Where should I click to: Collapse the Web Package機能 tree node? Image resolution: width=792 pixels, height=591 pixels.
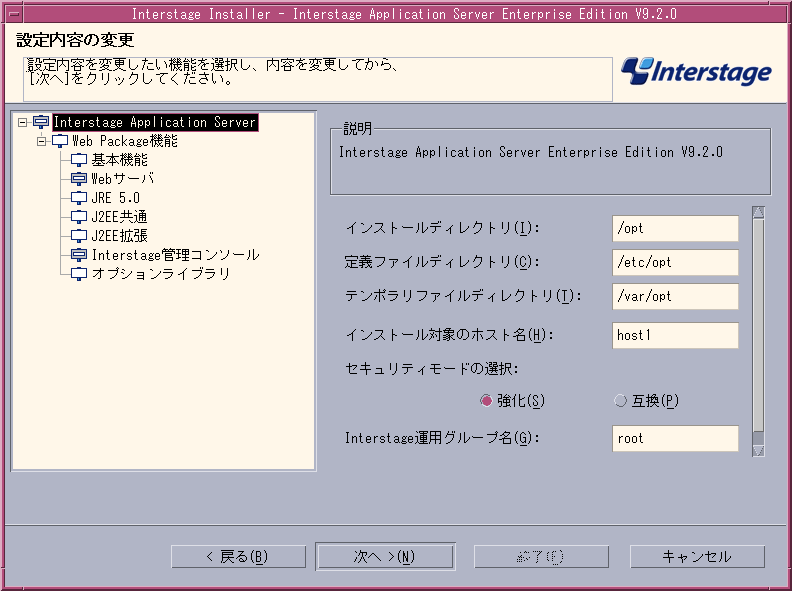tap(41, 141)
